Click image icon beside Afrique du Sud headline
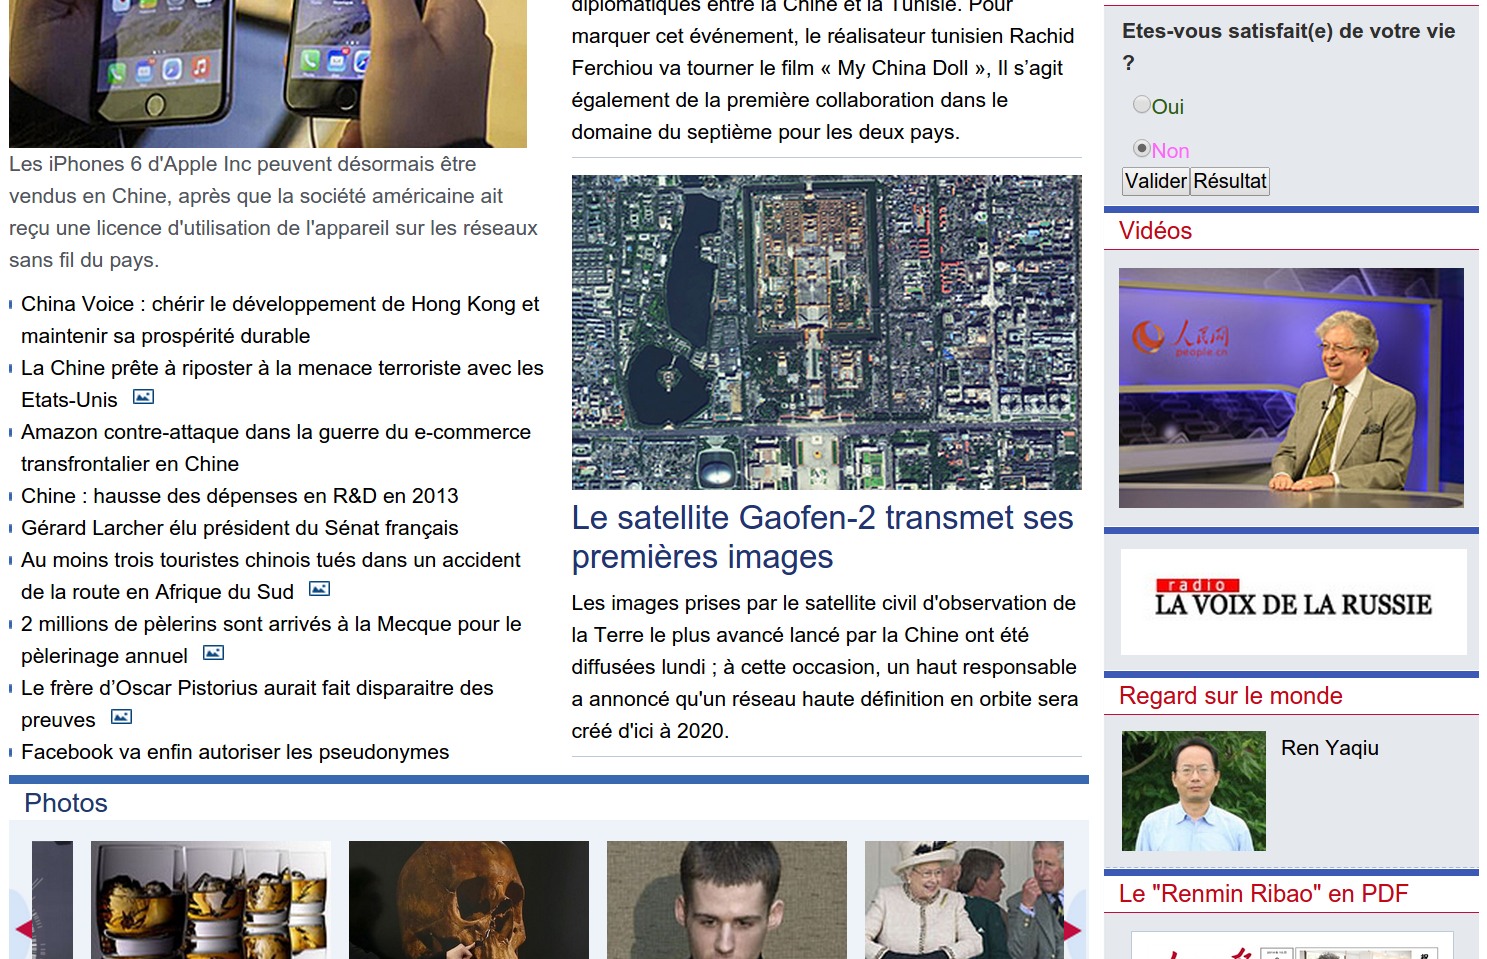 [x=319, y=589]
